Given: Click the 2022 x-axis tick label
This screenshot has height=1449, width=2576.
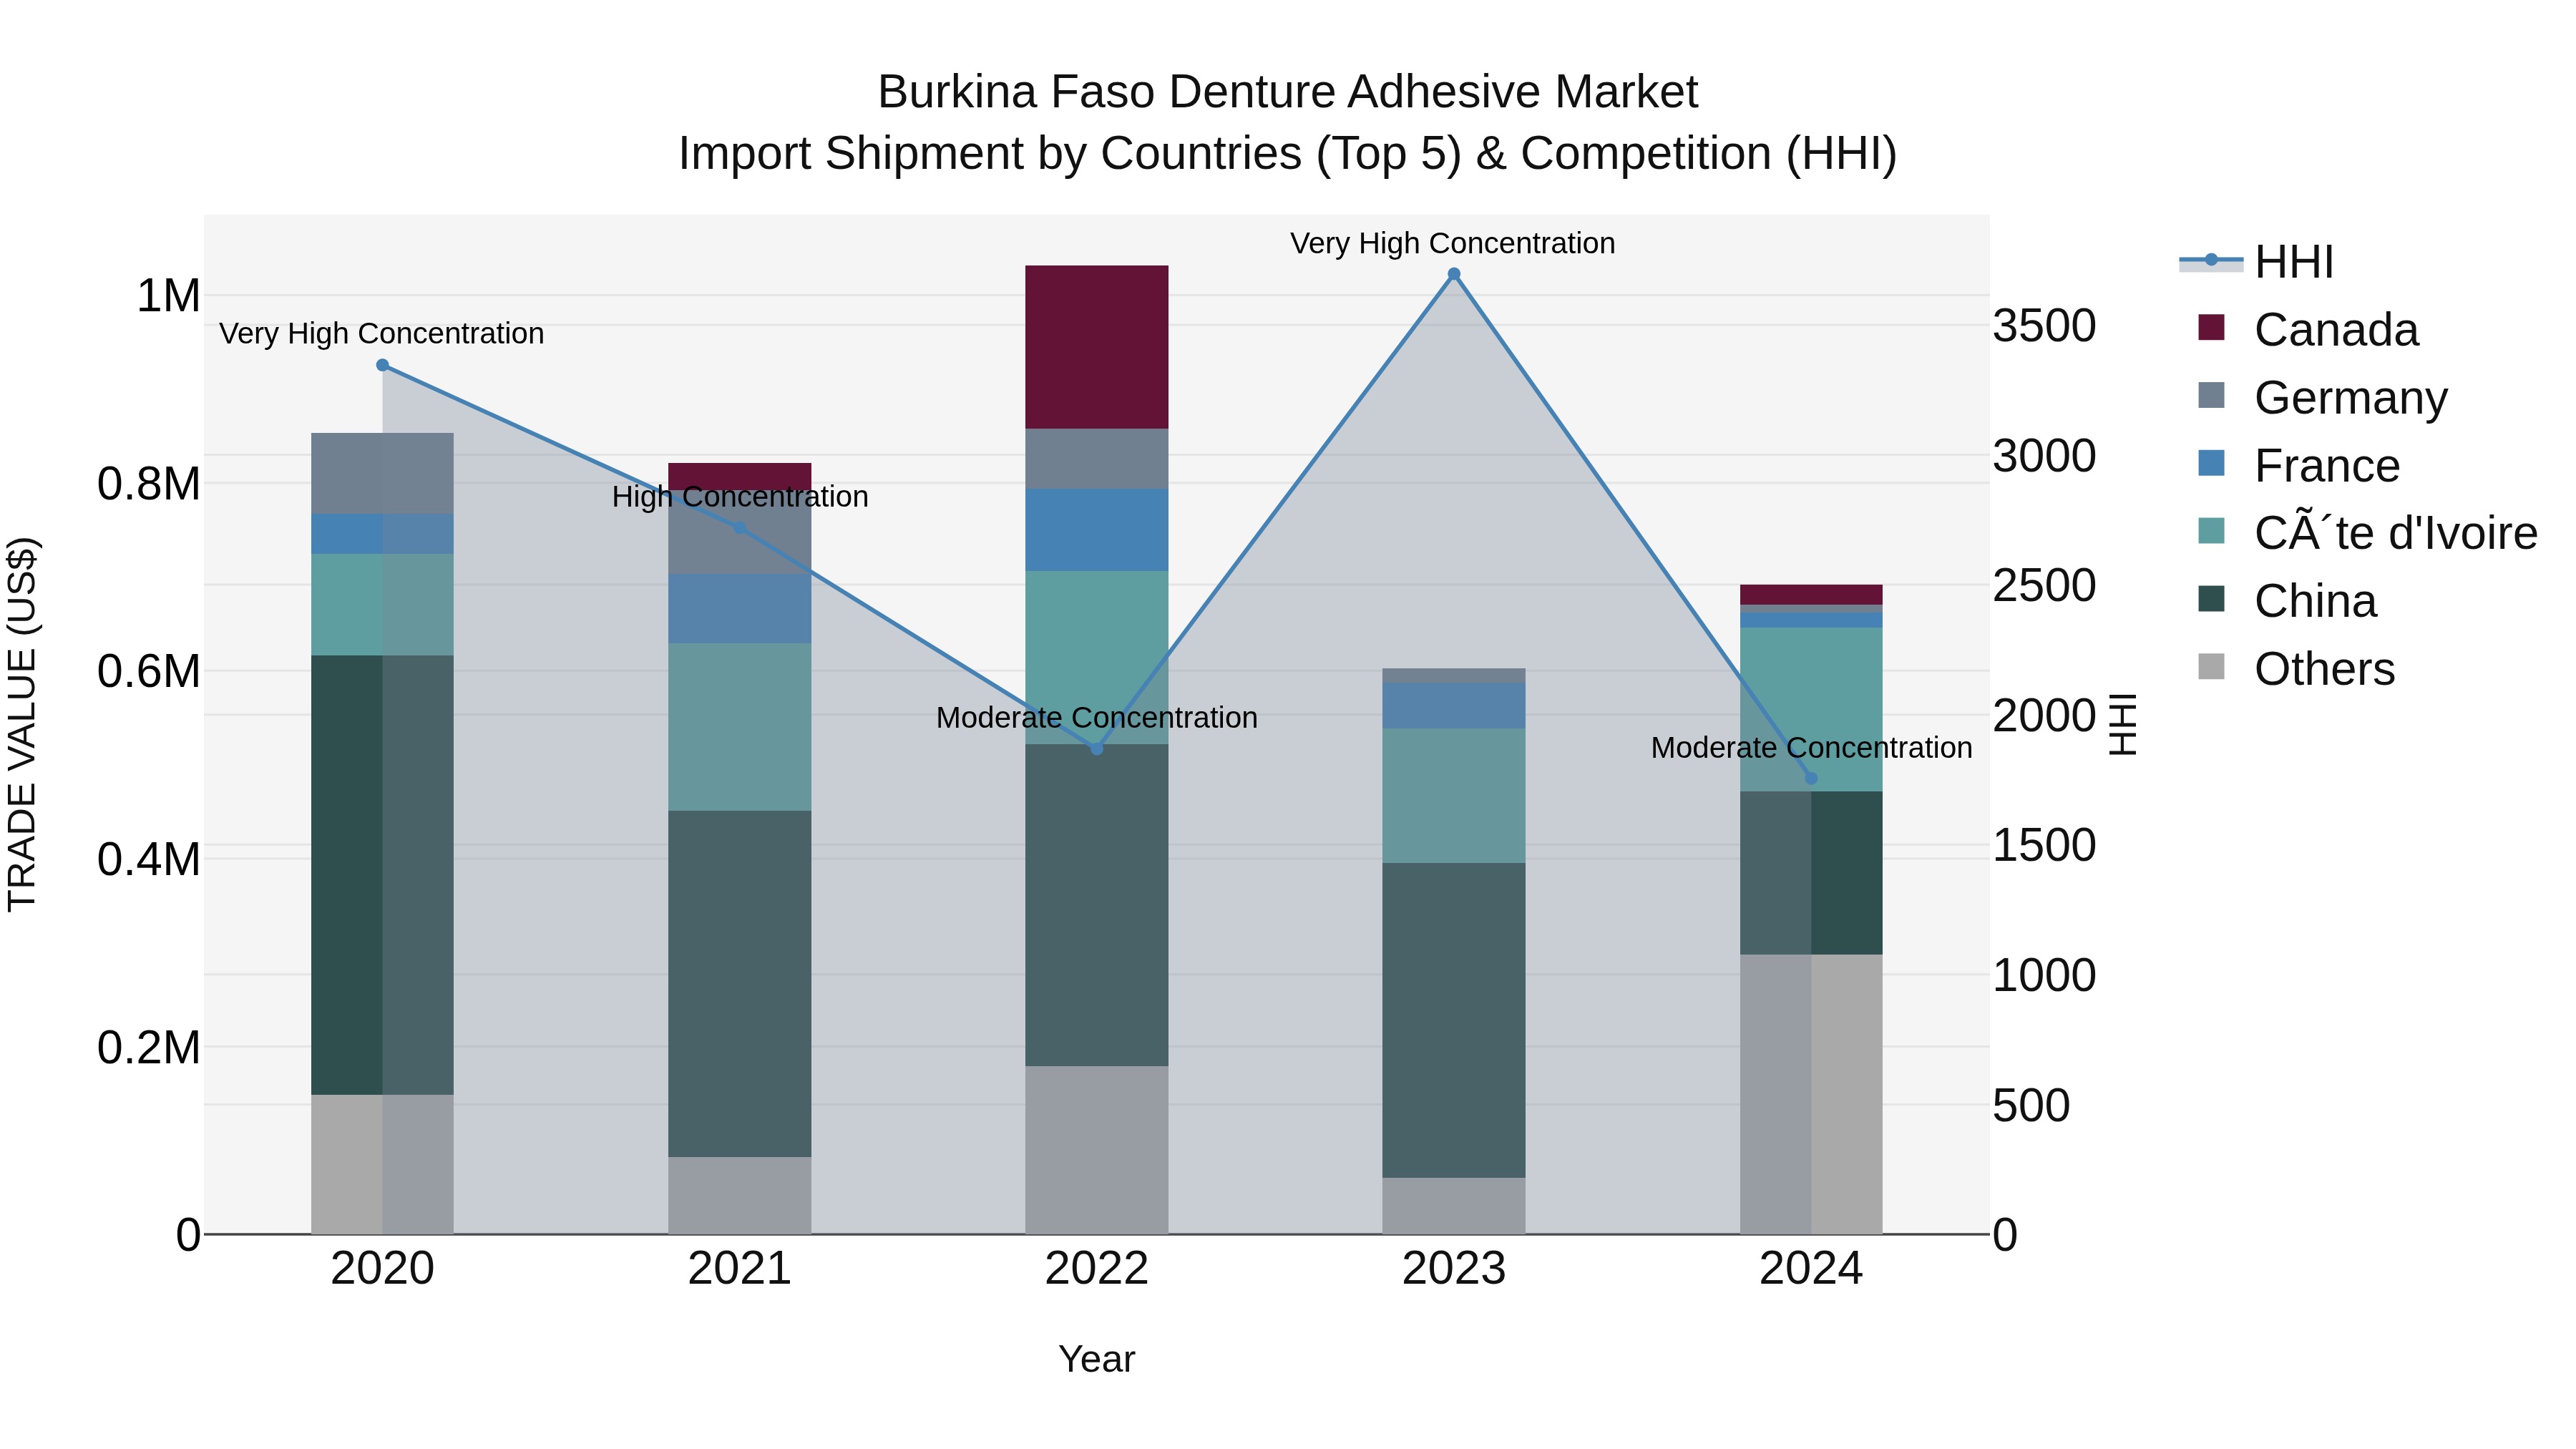Looking at the screenshot, I should coord(1097,1269).
